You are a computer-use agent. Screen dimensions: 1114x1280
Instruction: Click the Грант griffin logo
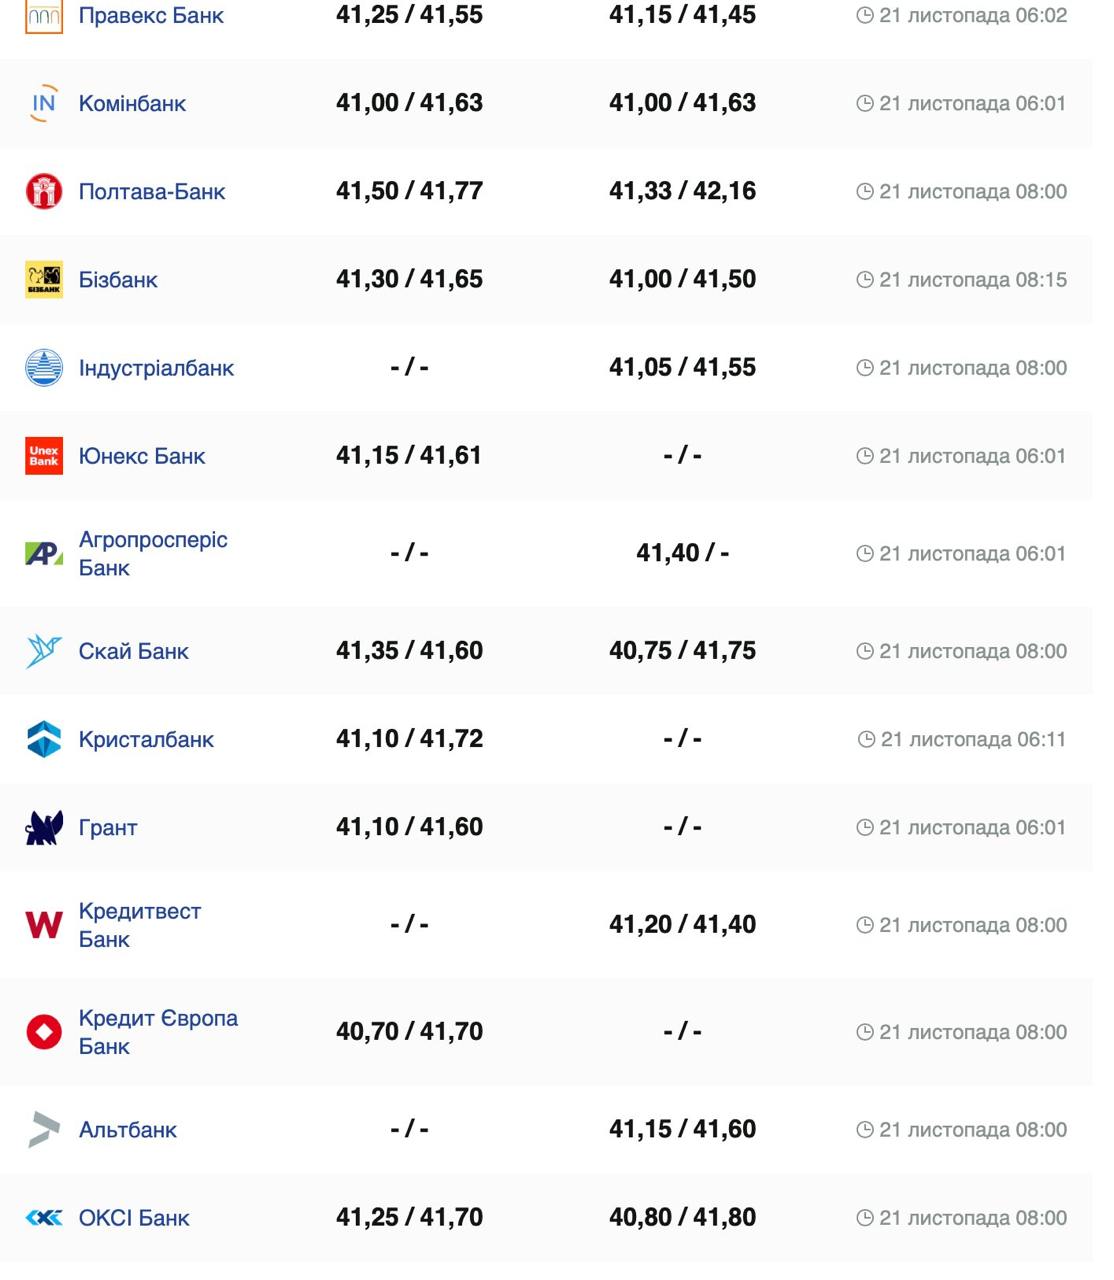(44, 827)
